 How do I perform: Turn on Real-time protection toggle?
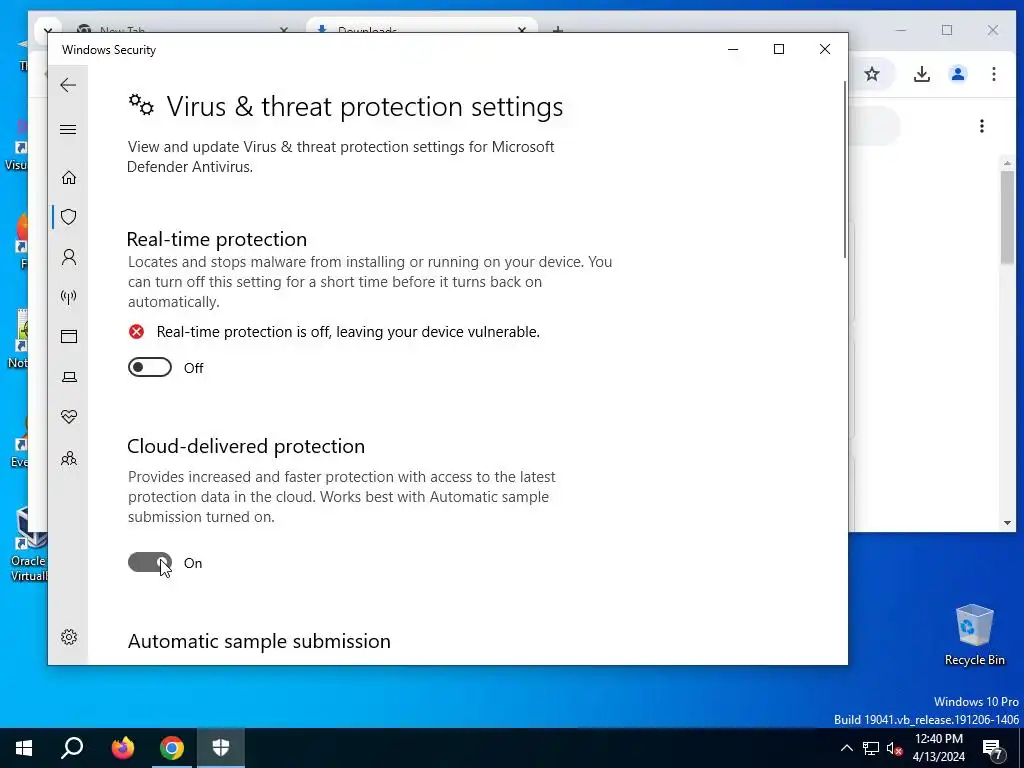point(150,368)
